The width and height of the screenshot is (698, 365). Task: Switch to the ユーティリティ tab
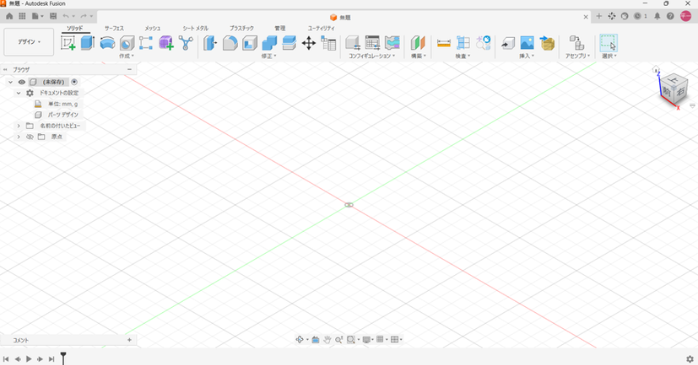point(321,28)
